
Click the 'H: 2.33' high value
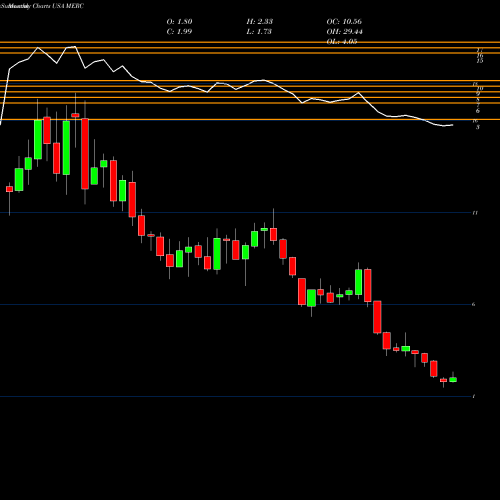[x=260, y=22]
